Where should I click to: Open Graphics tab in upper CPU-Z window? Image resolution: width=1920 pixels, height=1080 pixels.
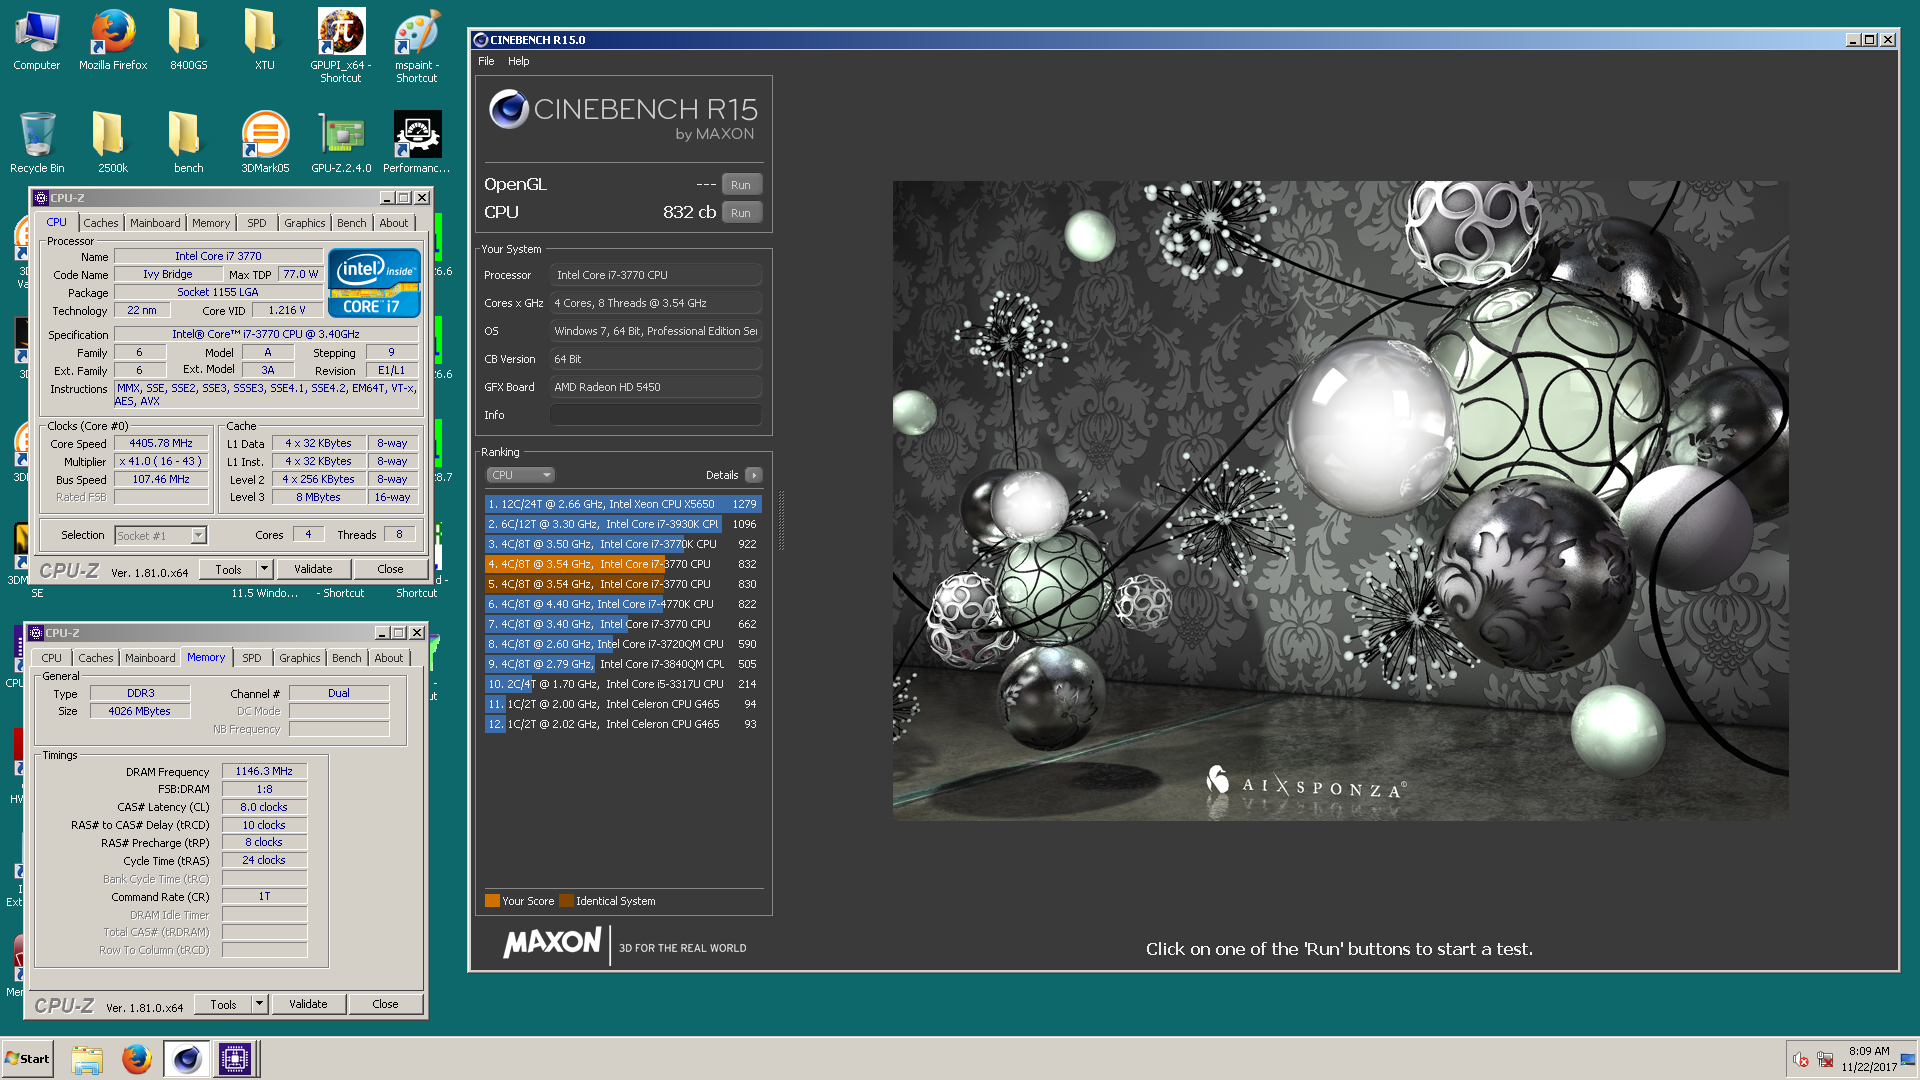tap(304, 223)
